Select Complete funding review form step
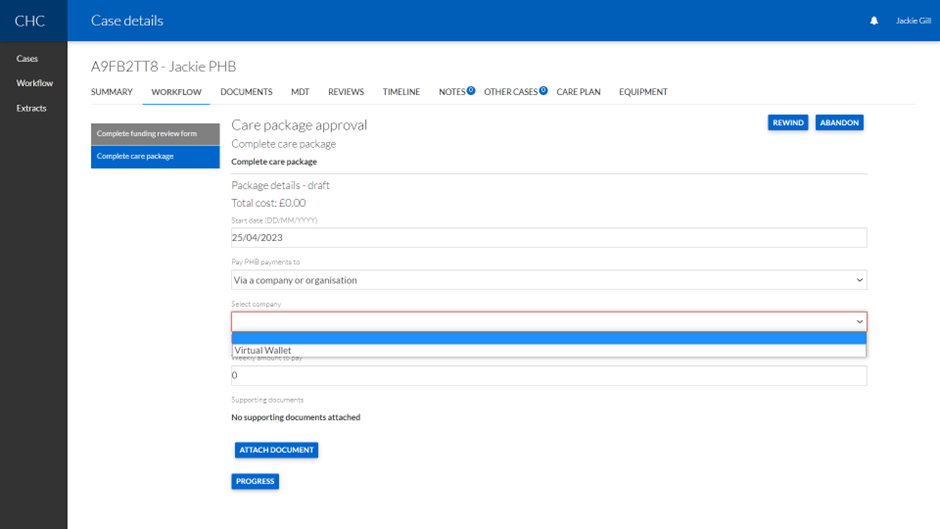This screenshot has height=529, width=940. point(155,133)
